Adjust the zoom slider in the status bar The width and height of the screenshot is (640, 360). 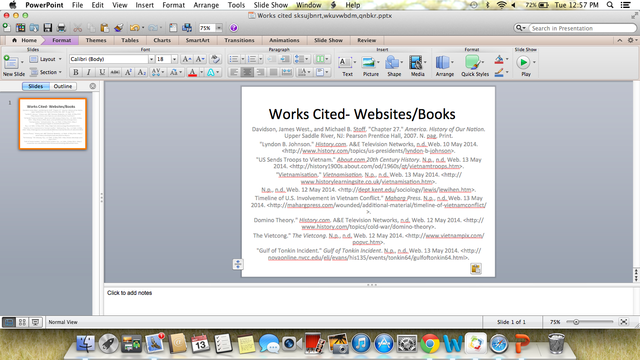pyautogui.click(x=576, y=322)
